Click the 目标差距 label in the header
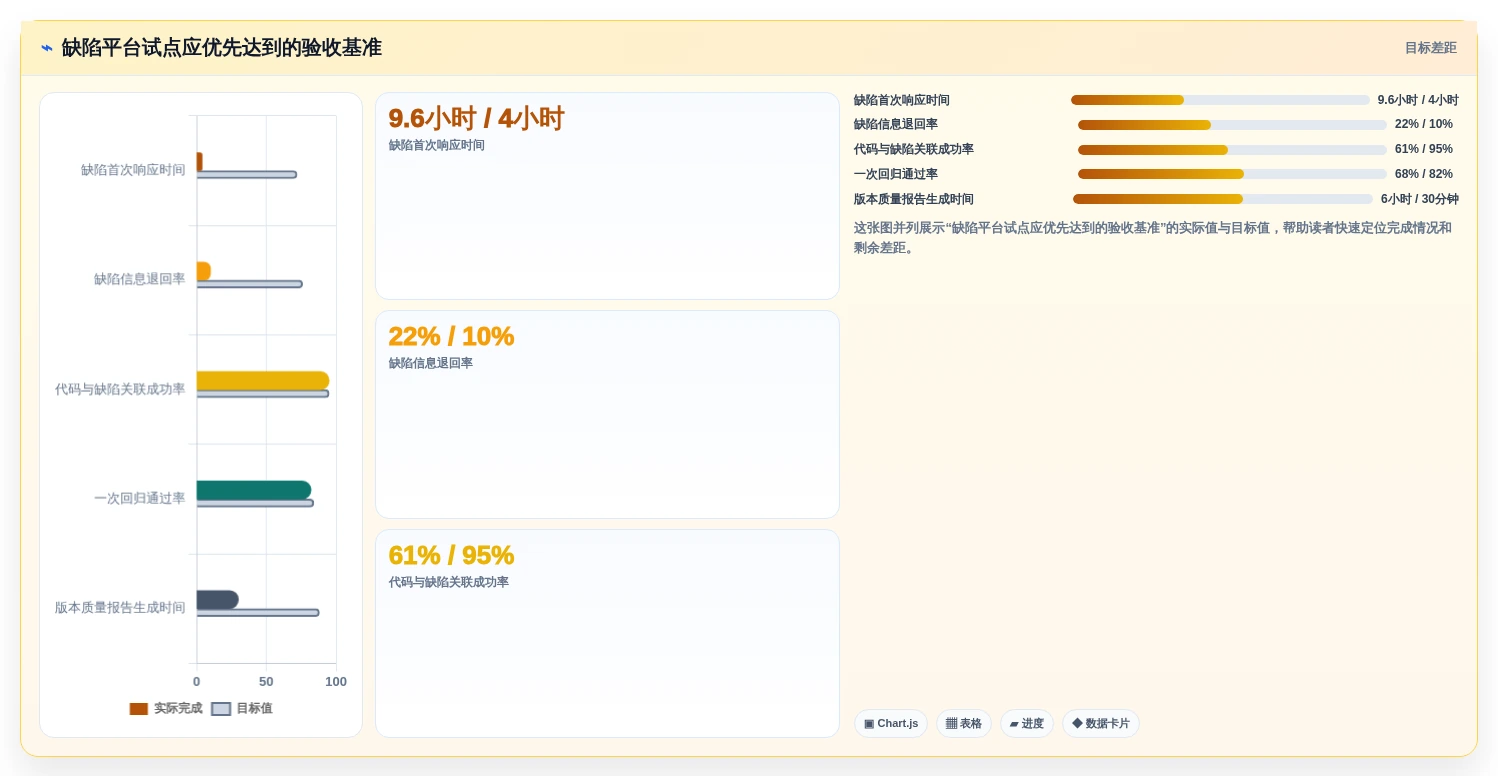 (x=1430, y=48)
